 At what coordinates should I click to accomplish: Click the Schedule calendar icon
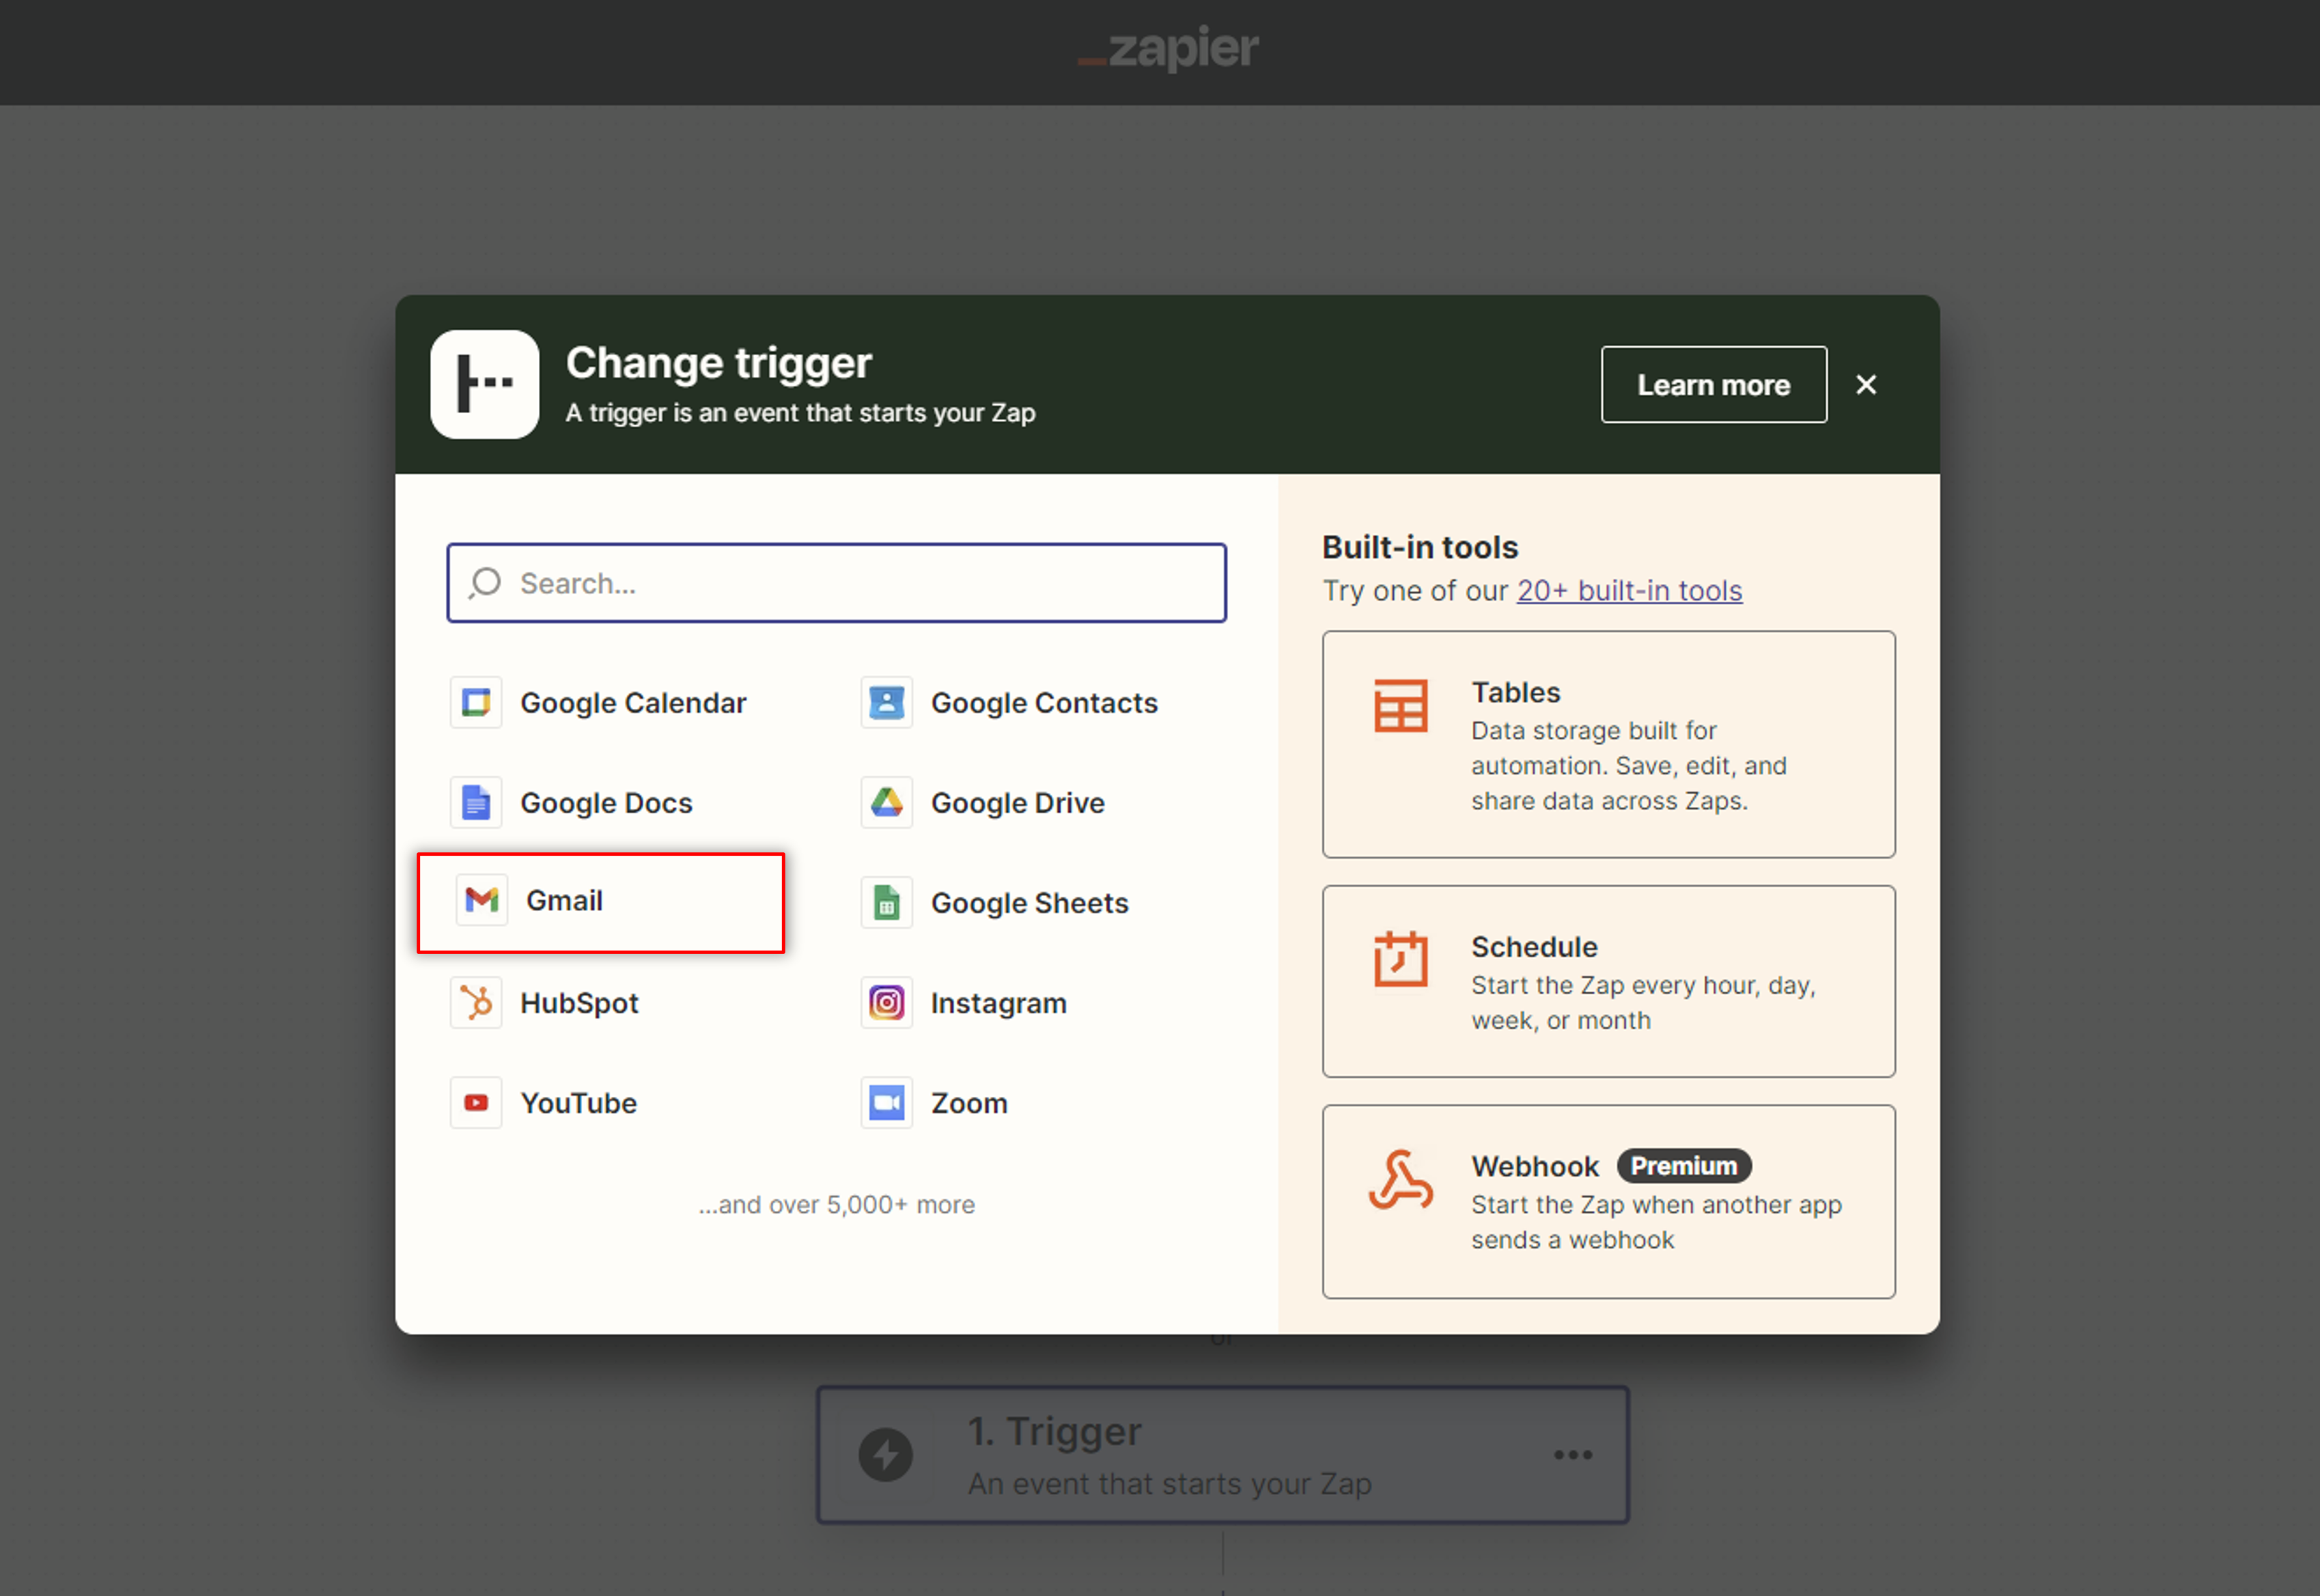pyautogui.click(x=1400, y=959)
